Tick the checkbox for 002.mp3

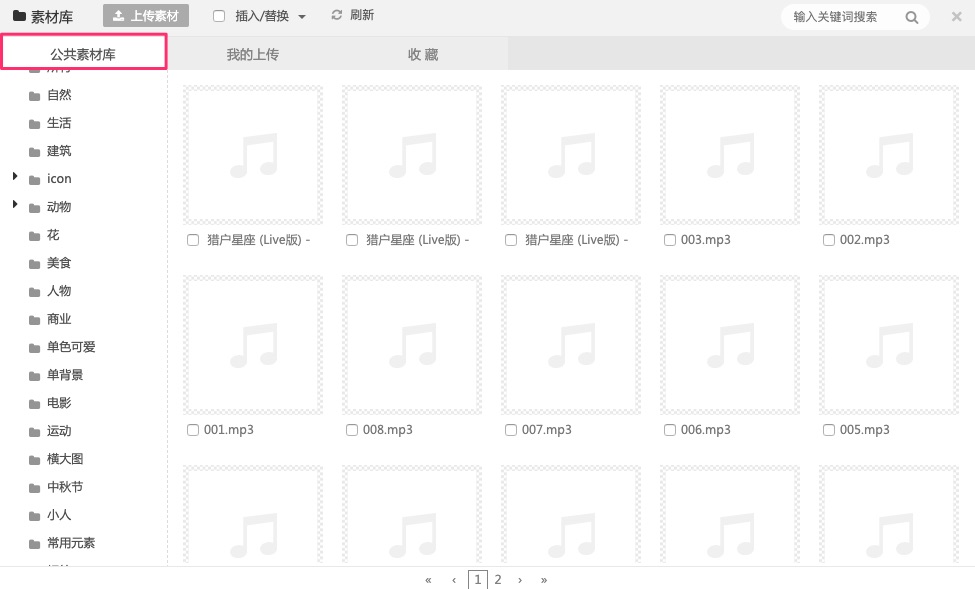tap(829, 240)
